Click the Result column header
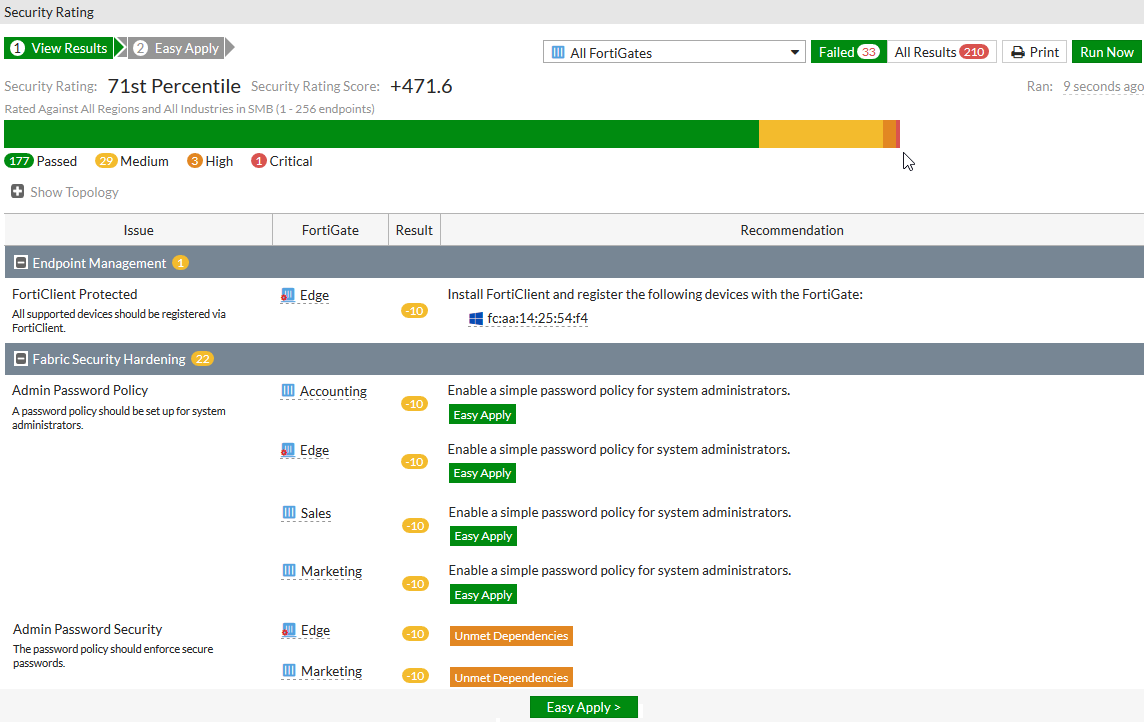The height and width of the screenshot is (722, 1144). click(x=414, y=230)
